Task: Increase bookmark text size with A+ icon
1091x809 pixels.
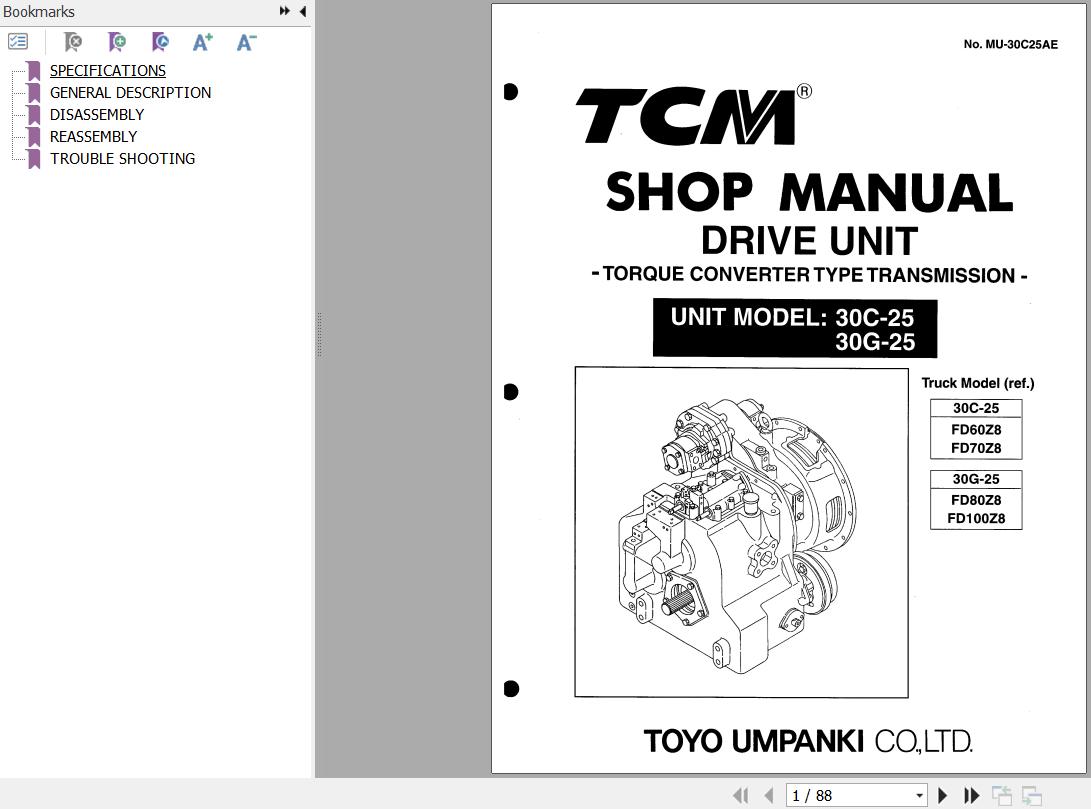Action: click(202, 42)
